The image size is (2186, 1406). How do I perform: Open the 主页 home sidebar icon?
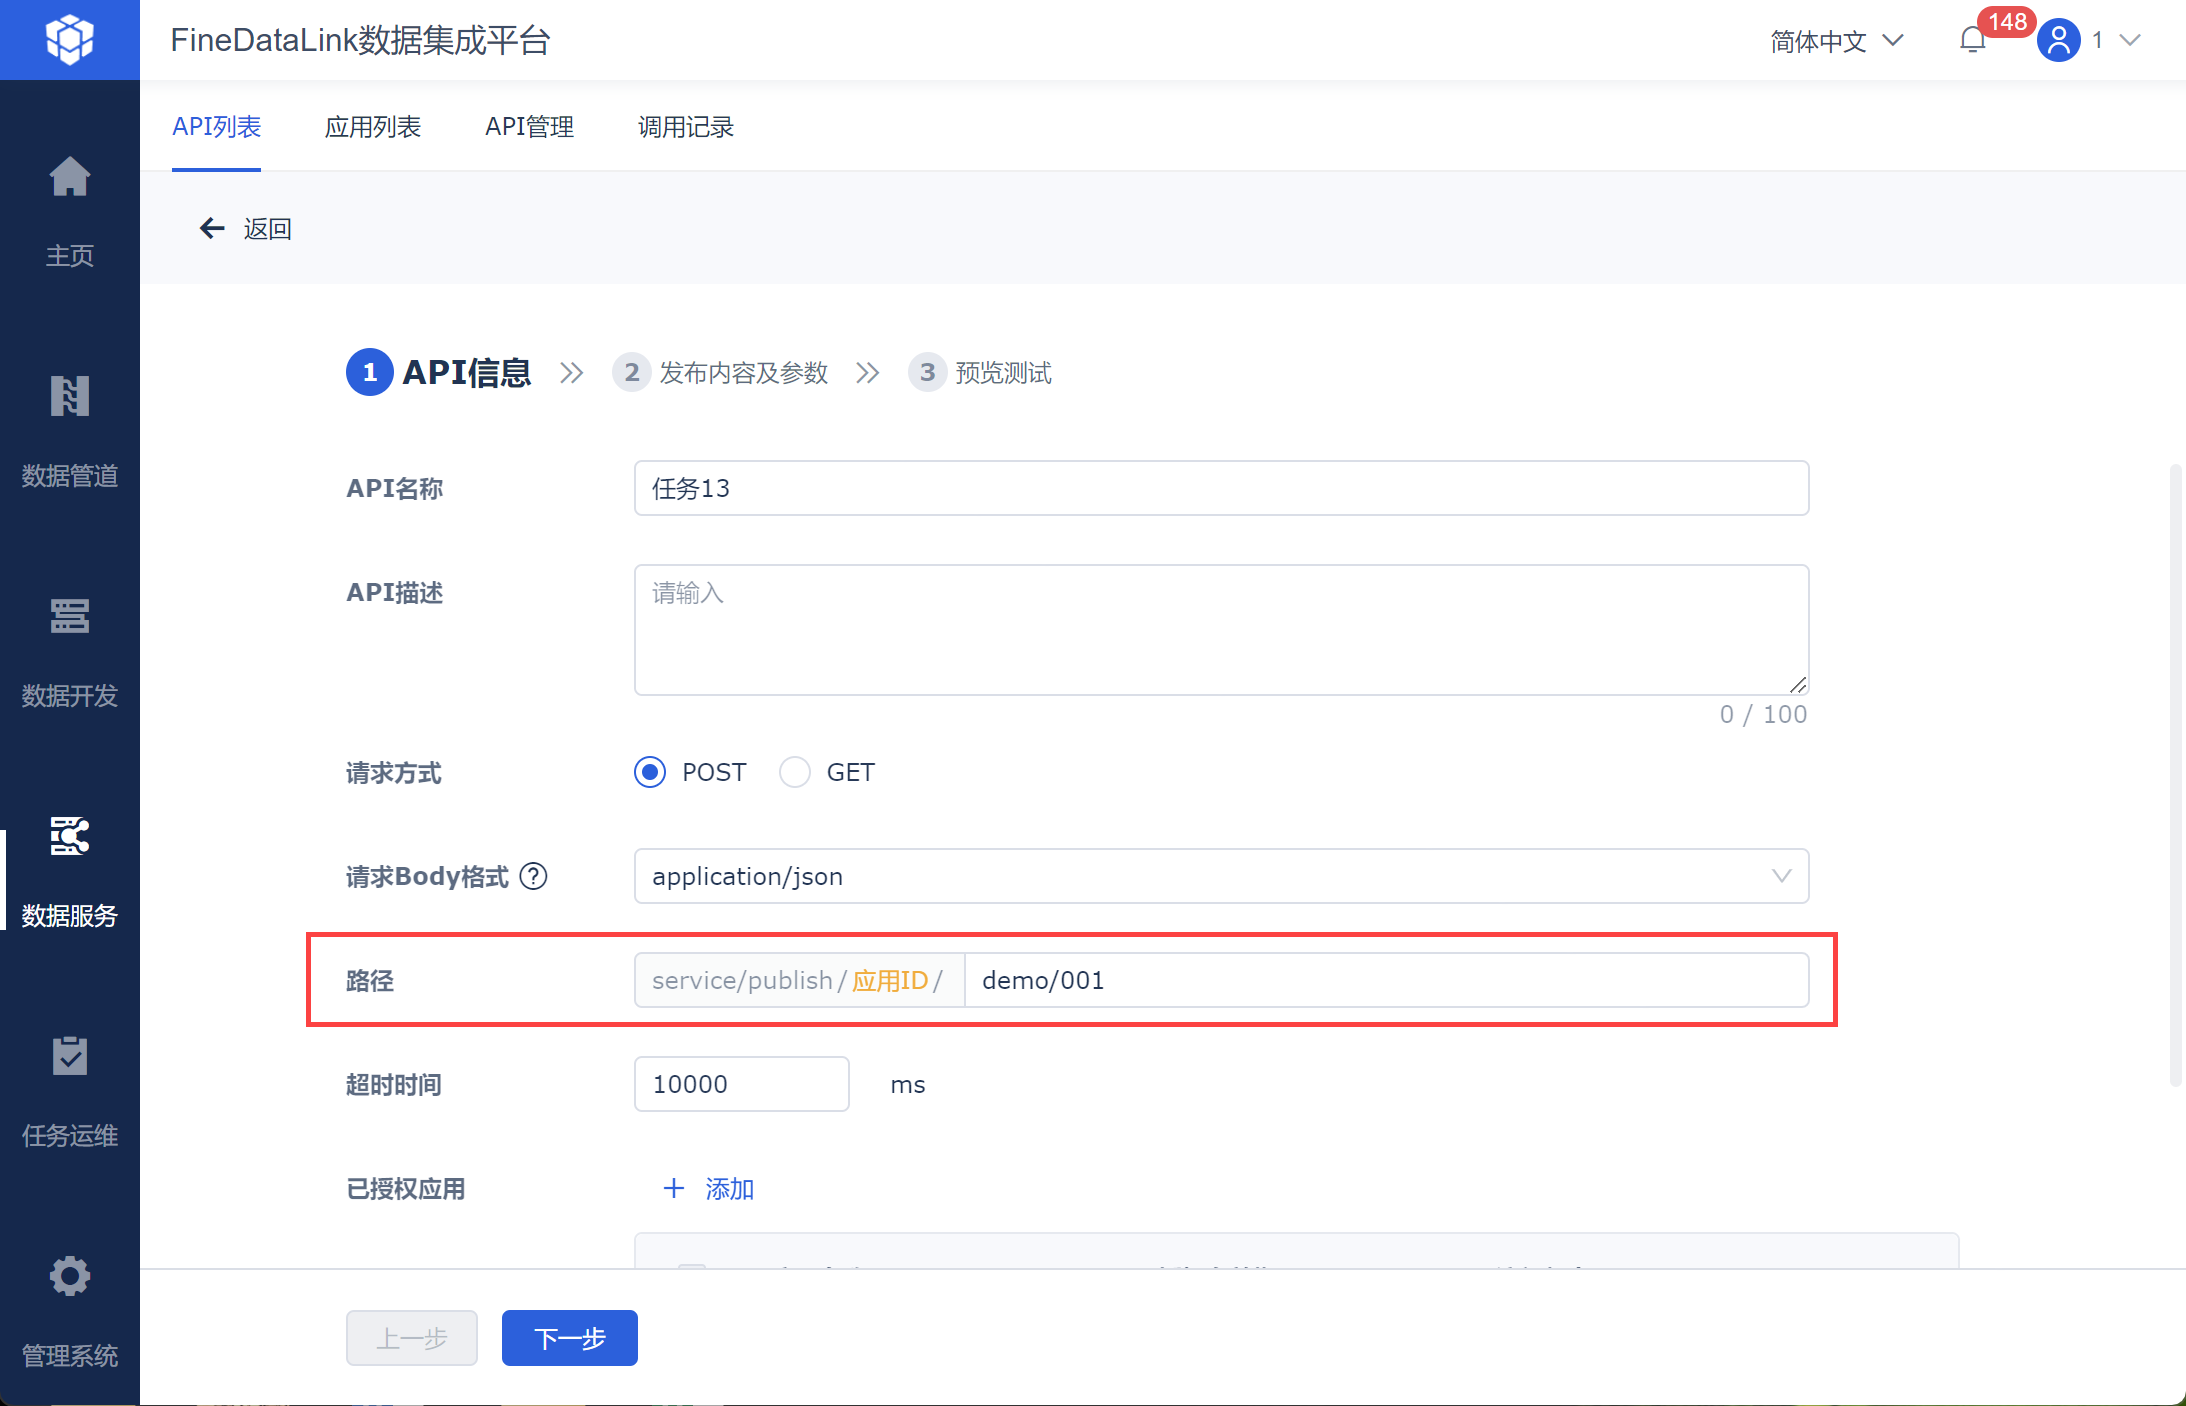(69, 178)
